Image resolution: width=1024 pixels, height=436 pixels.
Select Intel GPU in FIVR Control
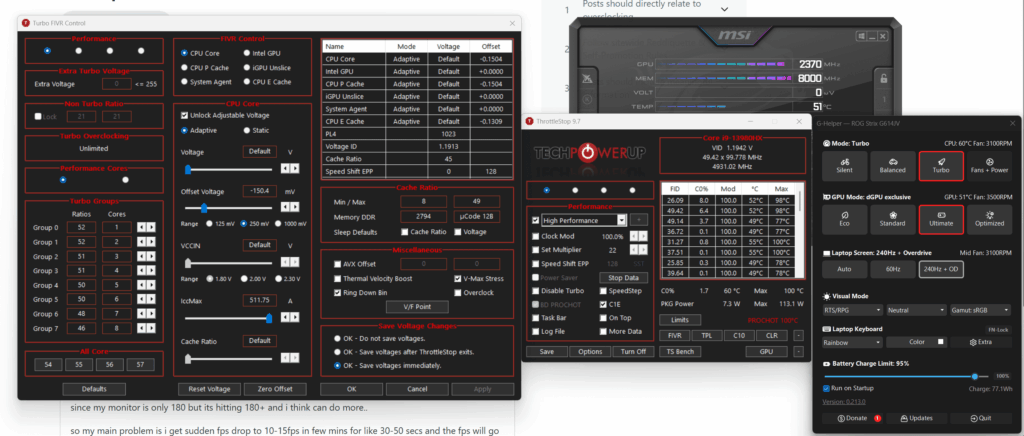coord(247,53)
